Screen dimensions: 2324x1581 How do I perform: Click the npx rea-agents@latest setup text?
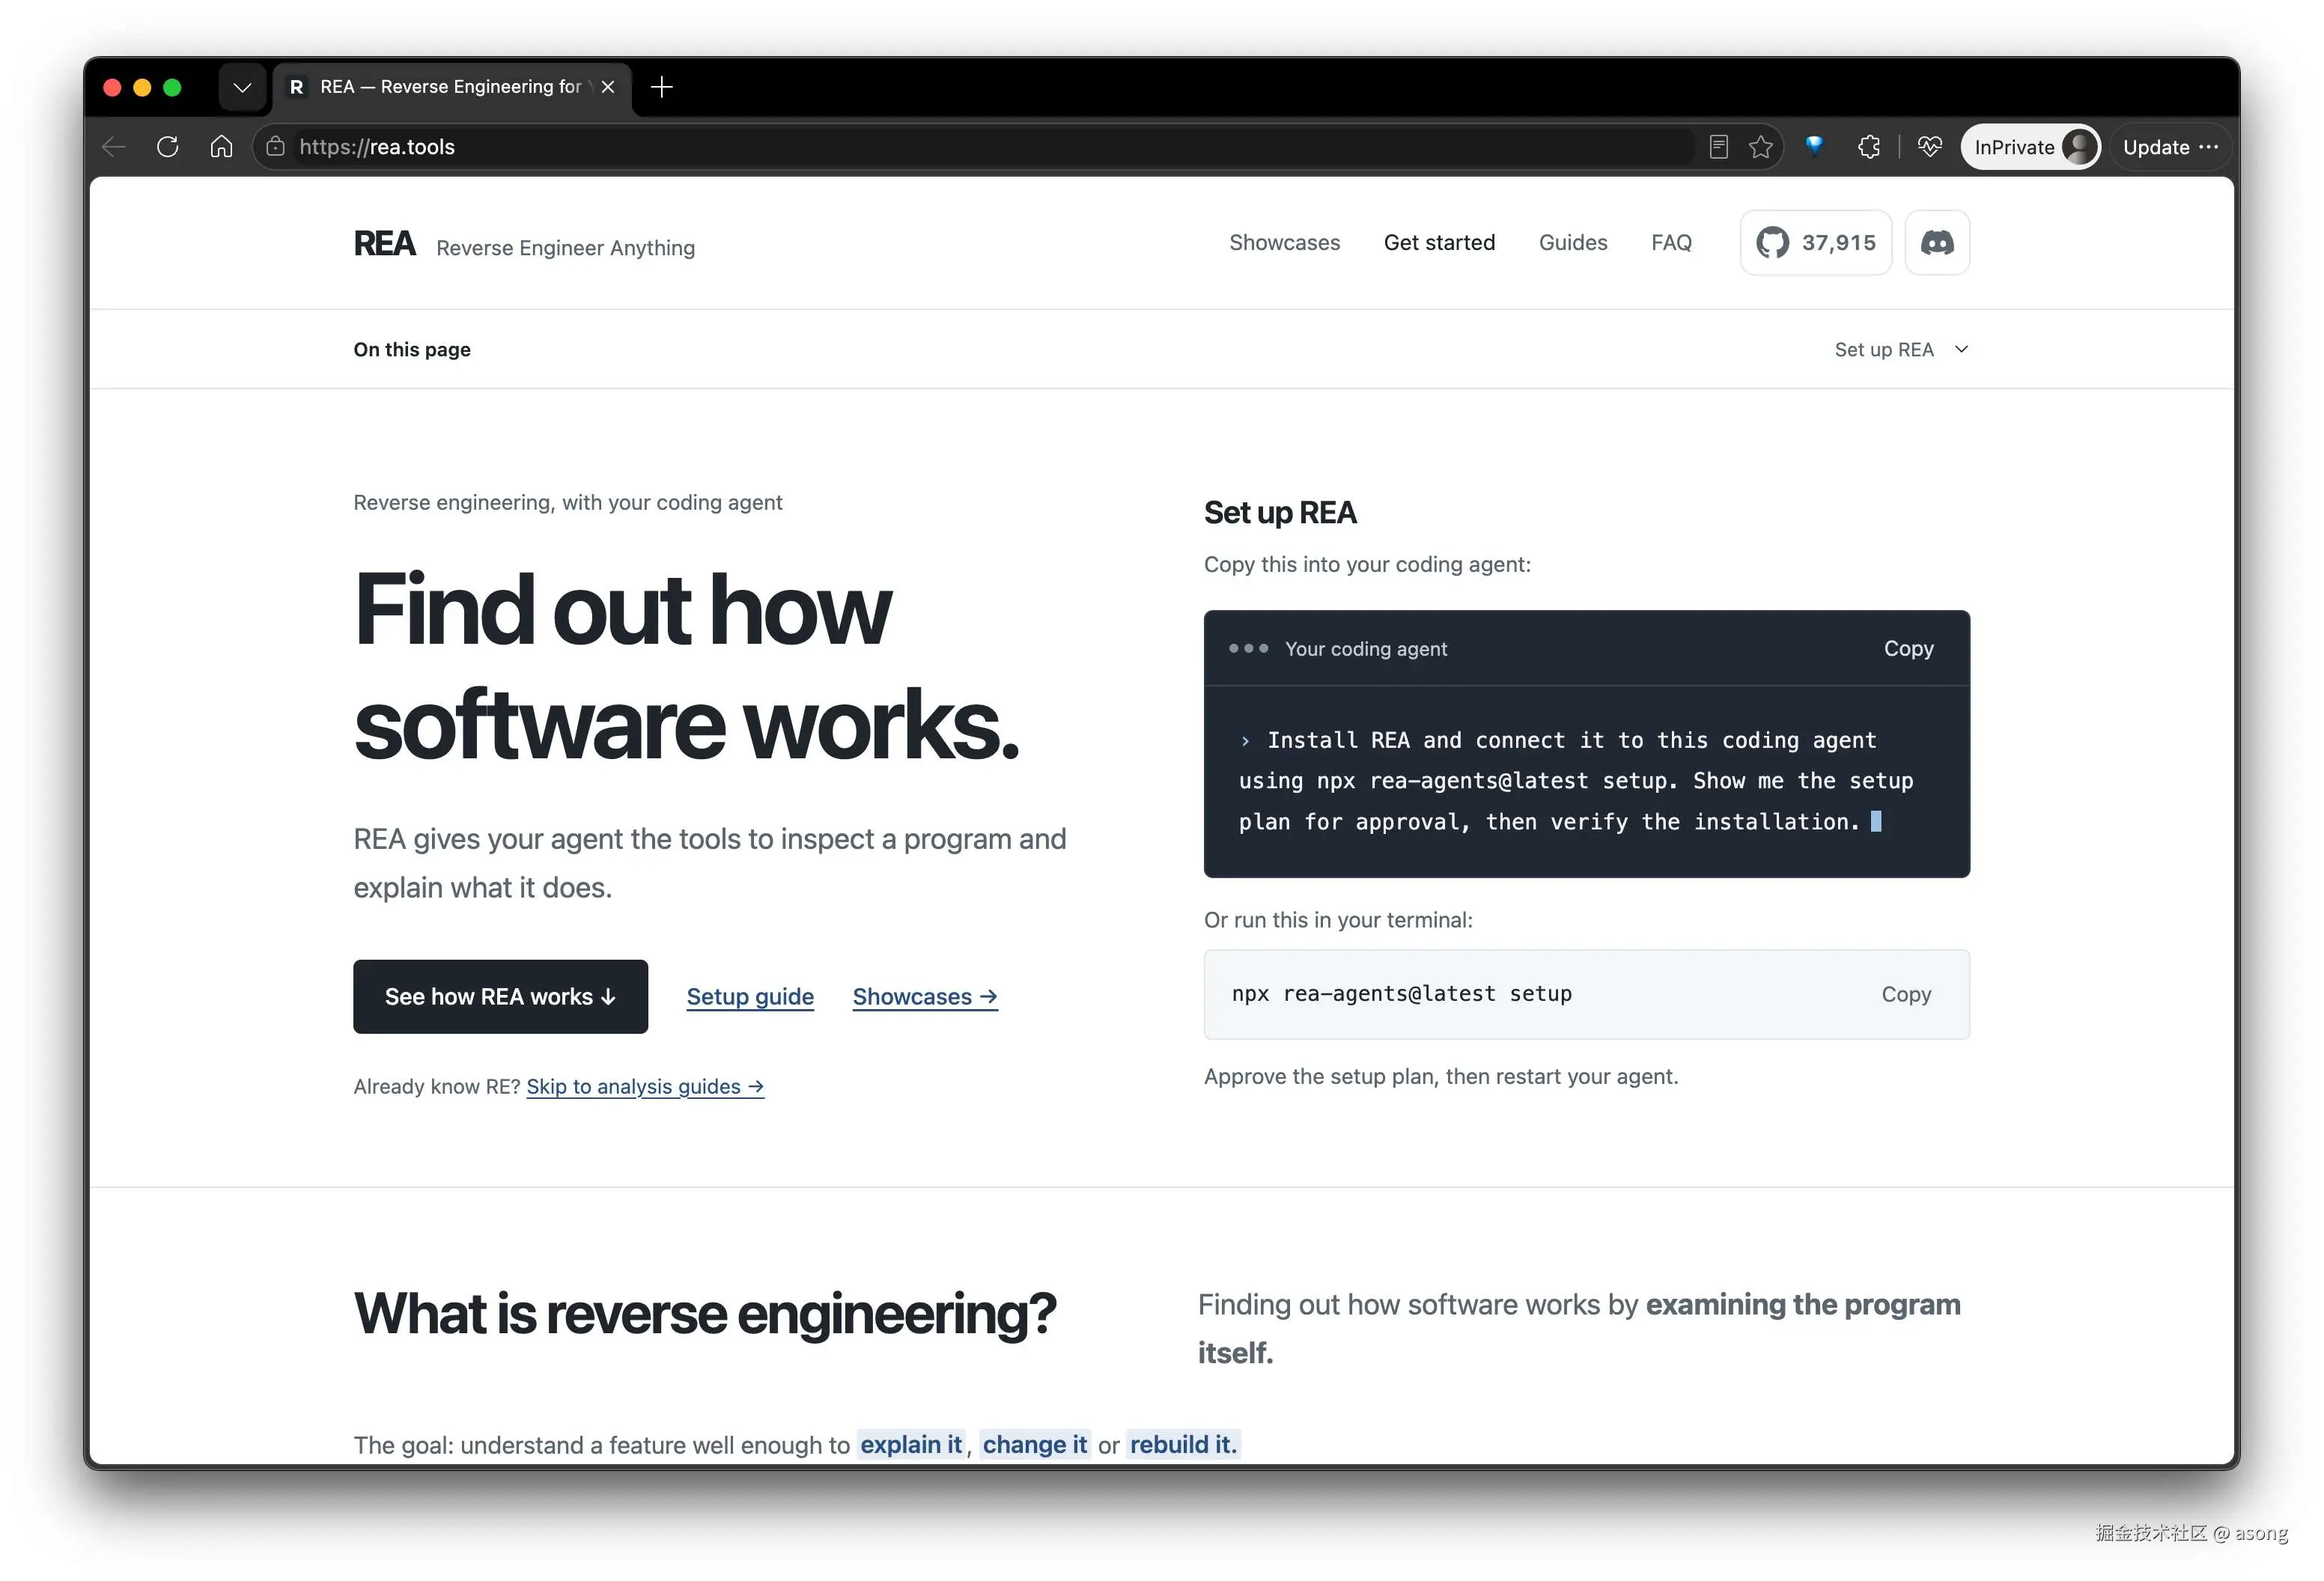1401,994
